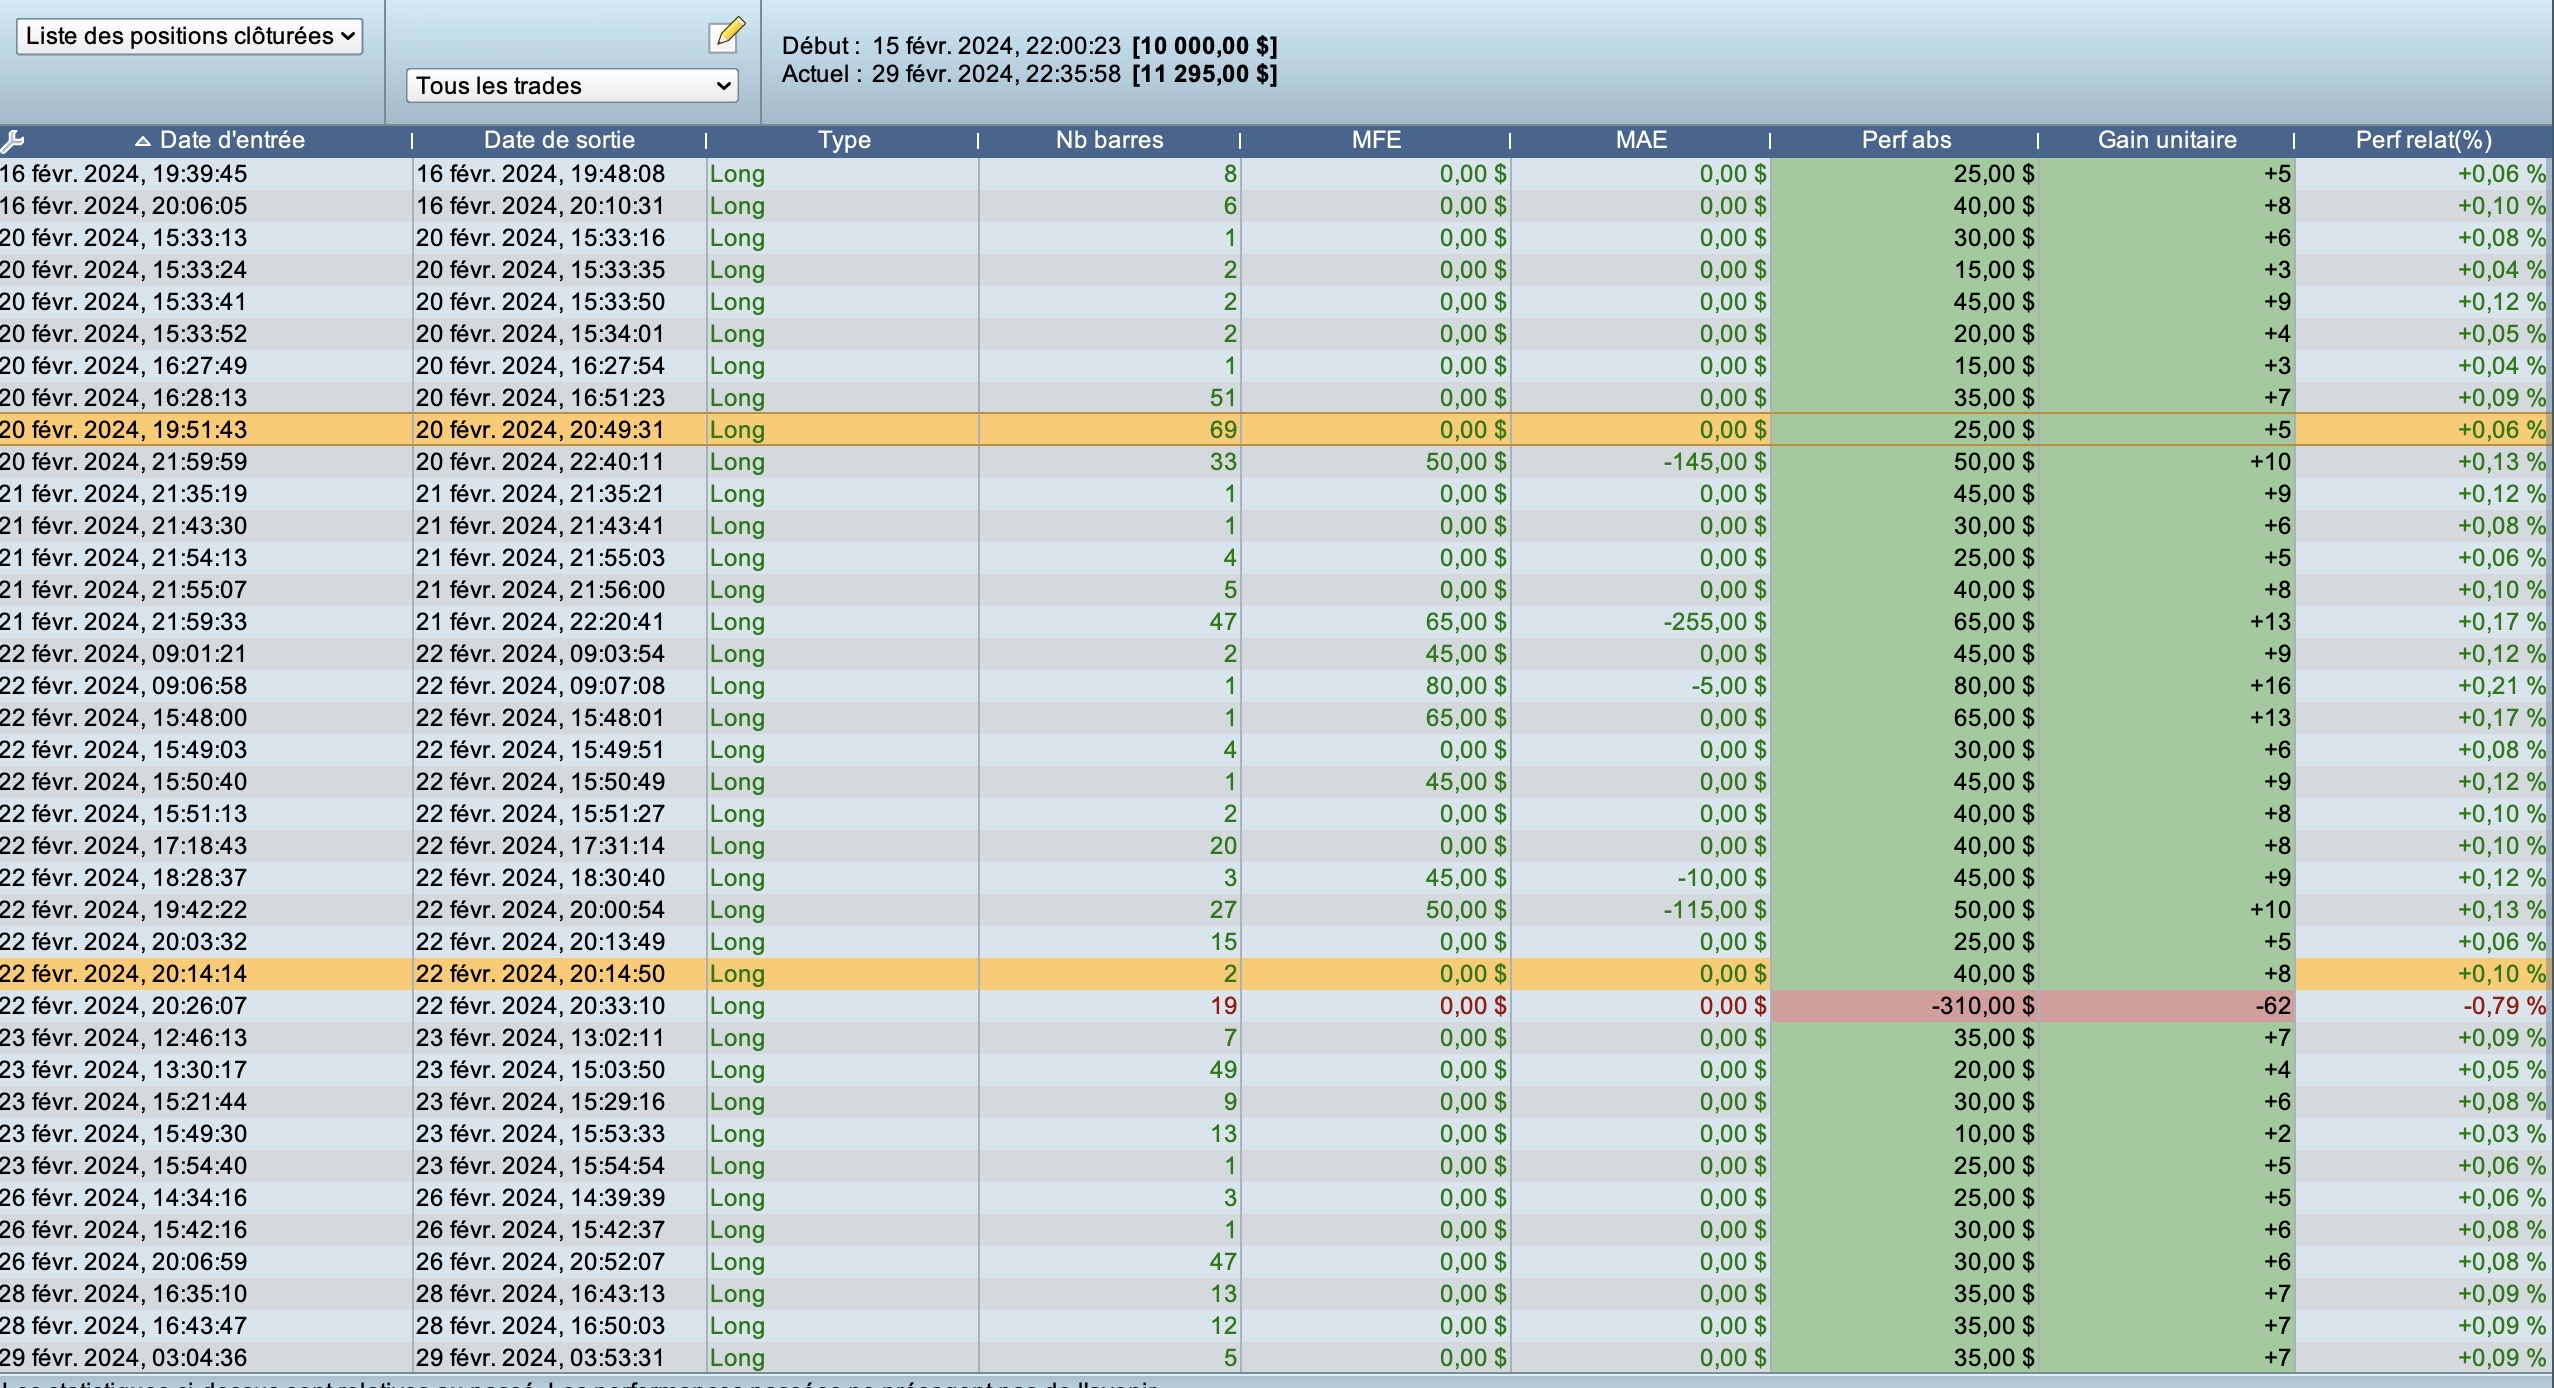The width and height of the screenshot is (2554, 1388).
Task: Sort by Date d'entrée column header
Action: [232, 140]
